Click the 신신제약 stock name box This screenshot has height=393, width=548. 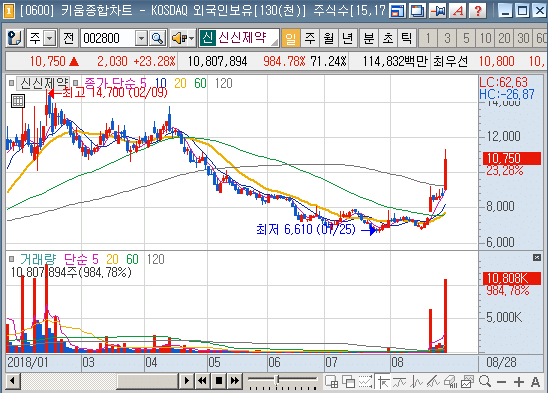(x=239, y=38)
